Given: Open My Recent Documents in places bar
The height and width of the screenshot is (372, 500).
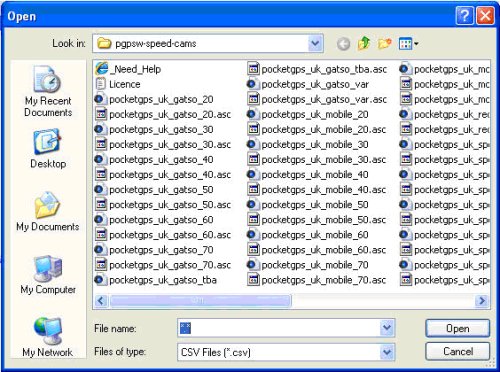Looking at the screenshot, I should (x=48, y=91).
